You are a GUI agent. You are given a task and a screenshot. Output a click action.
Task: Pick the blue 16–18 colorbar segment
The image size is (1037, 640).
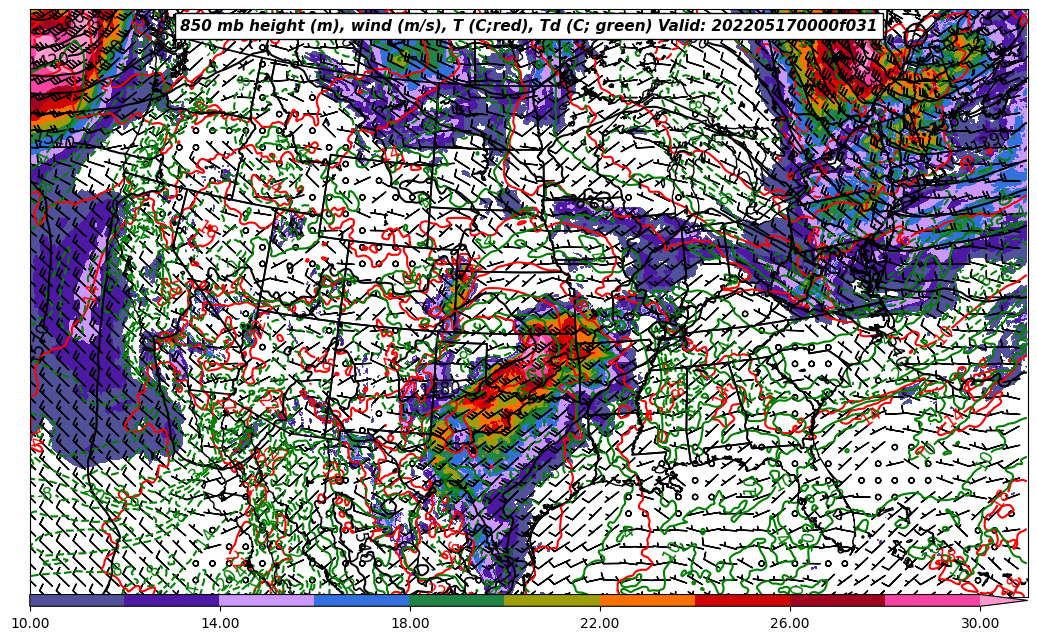(x=362, y=600)
